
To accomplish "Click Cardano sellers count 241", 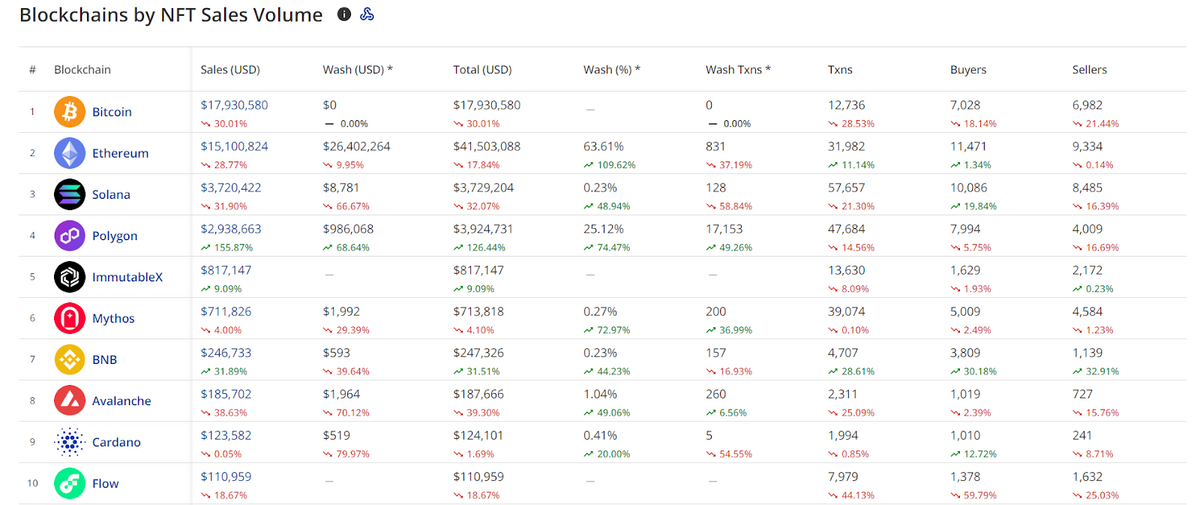I will [1082, 435].
